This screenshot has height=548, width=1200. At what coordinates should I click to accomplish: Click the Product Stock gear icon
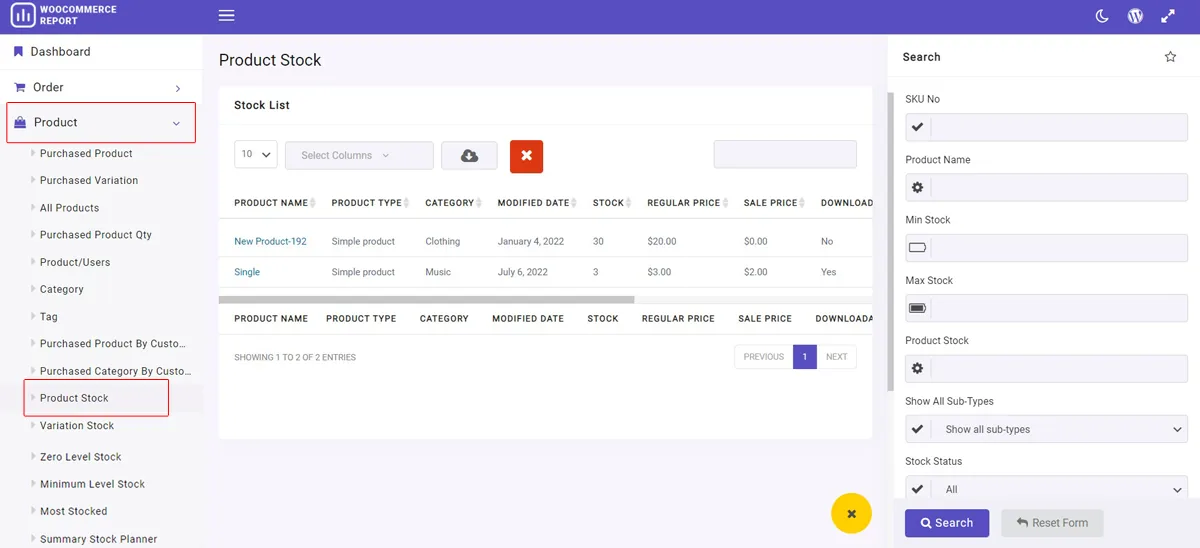point(918,368)
